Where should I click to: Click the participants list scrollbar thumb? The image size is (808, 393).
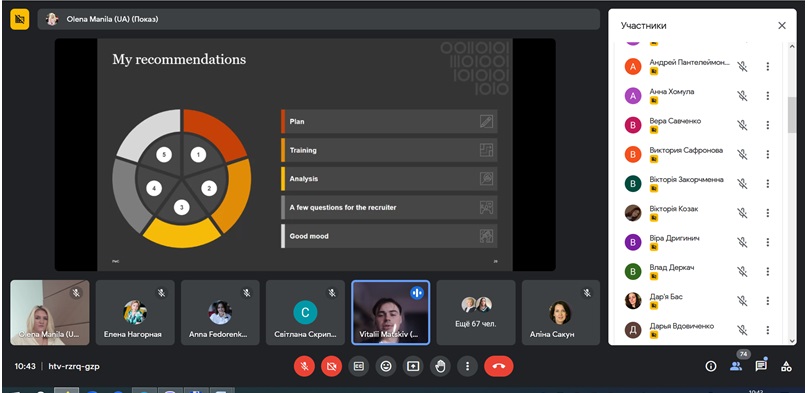(x=792, y=114)
